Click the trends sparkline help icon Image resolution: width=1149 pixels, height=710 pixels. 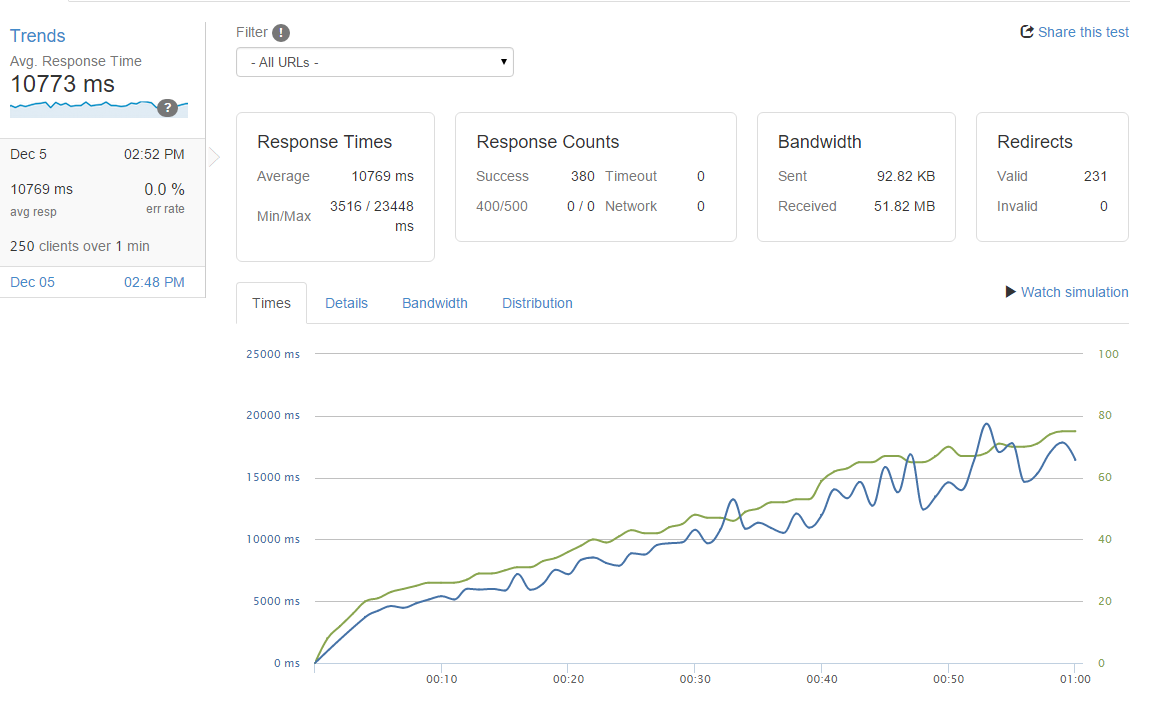coord(167,108)
